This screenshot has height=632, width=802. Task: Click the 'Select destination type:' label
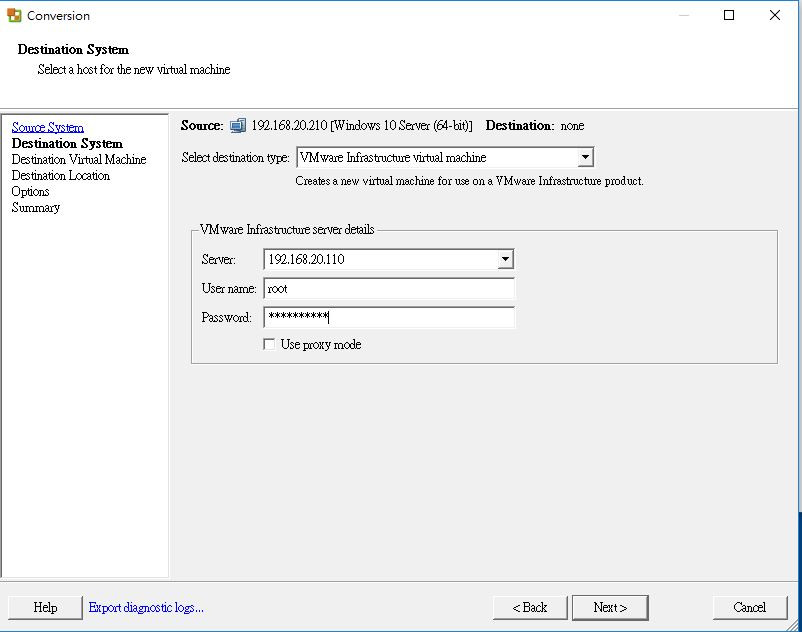point(235,157)
